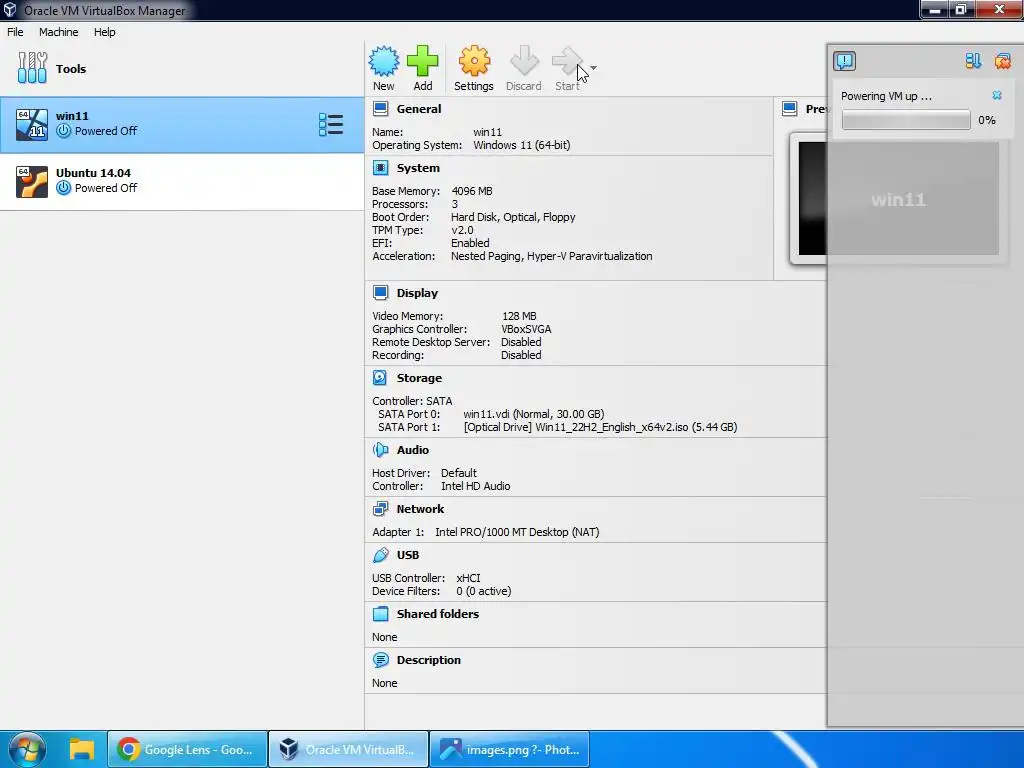The height and width of the screenshot is (768, 1024).
Task: Click the Storage disk icon
Action: tap(380, 377)
